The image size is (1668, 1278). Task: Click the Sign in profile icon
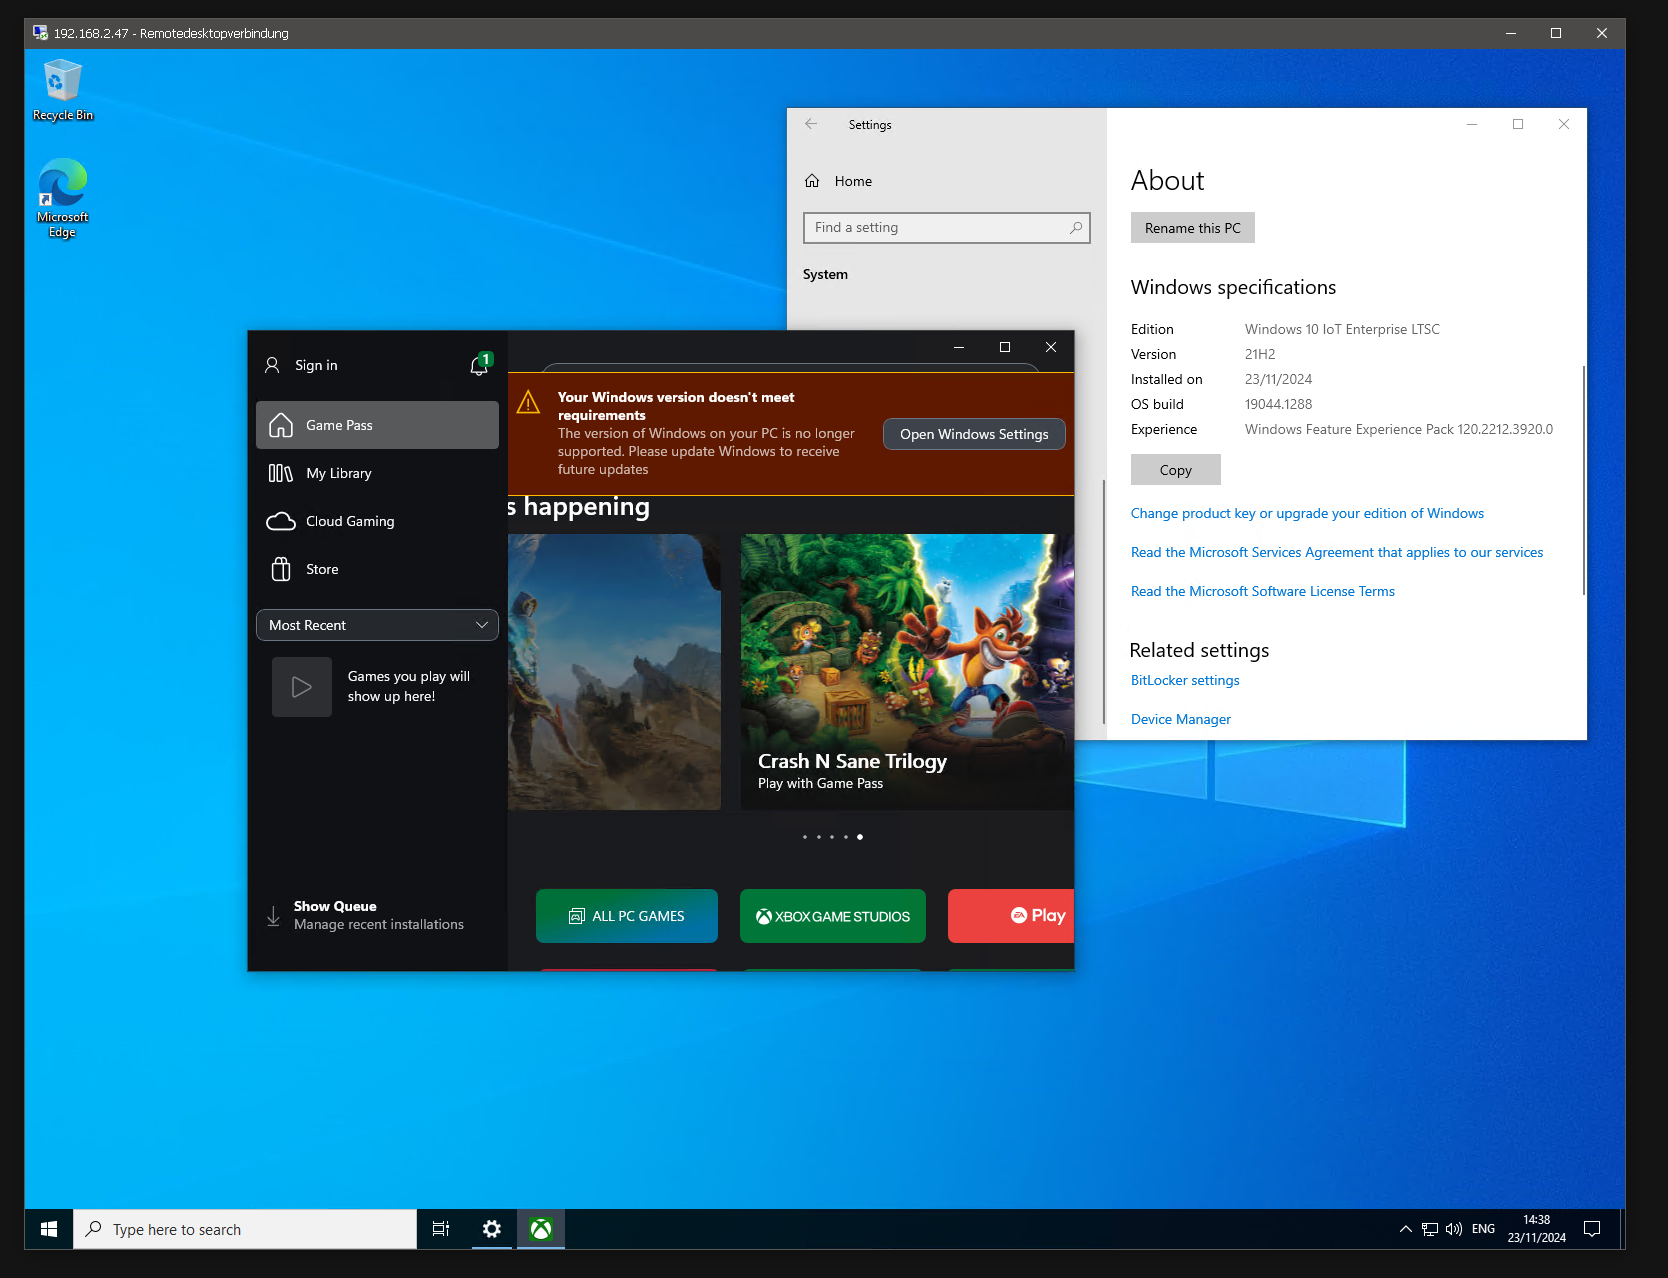pos(272,365)
